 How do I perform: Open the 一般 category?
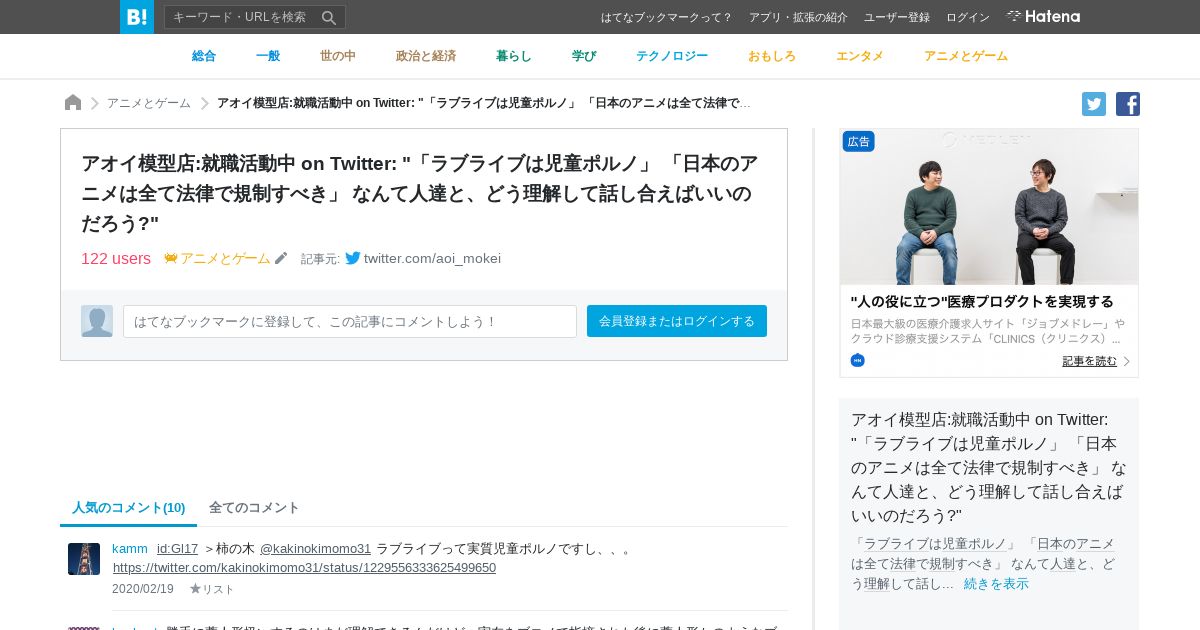(x=268, y=56)
